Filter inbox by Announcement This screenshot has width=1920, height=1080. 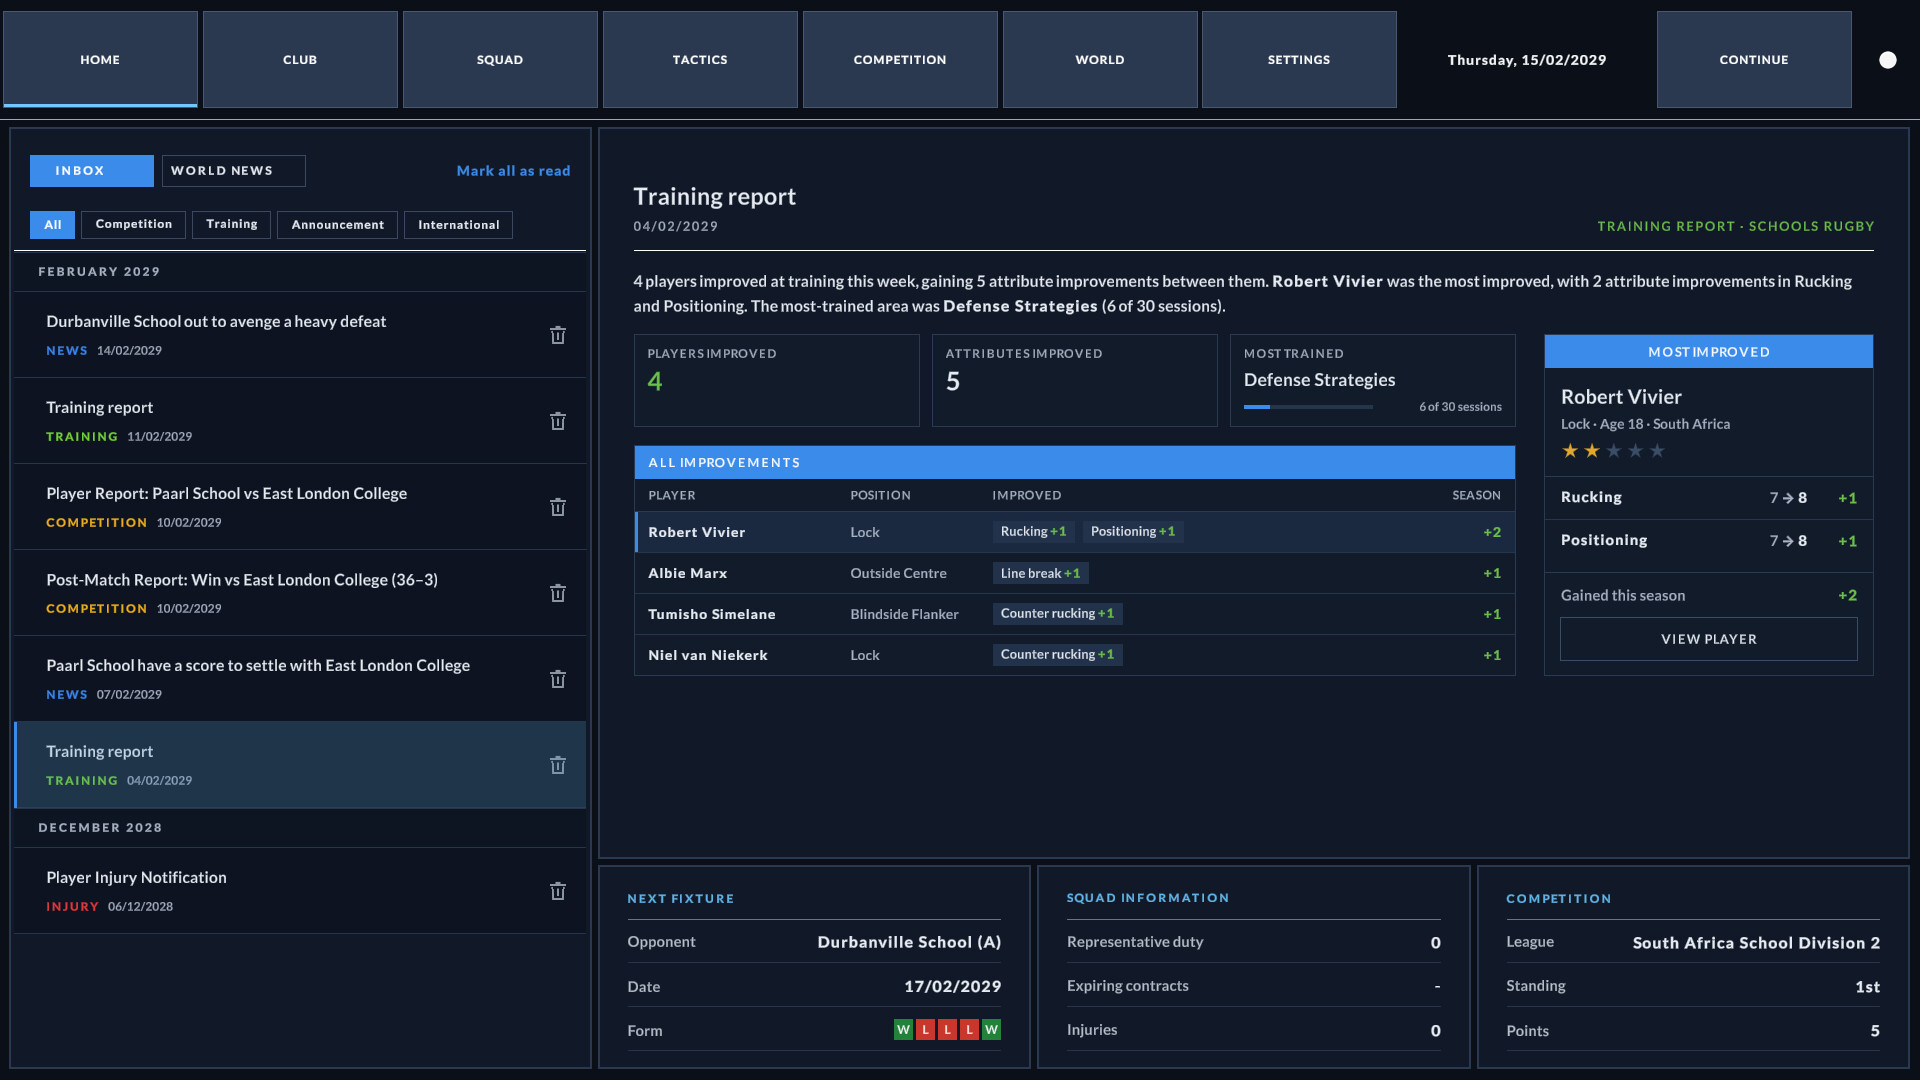point(337,225)
